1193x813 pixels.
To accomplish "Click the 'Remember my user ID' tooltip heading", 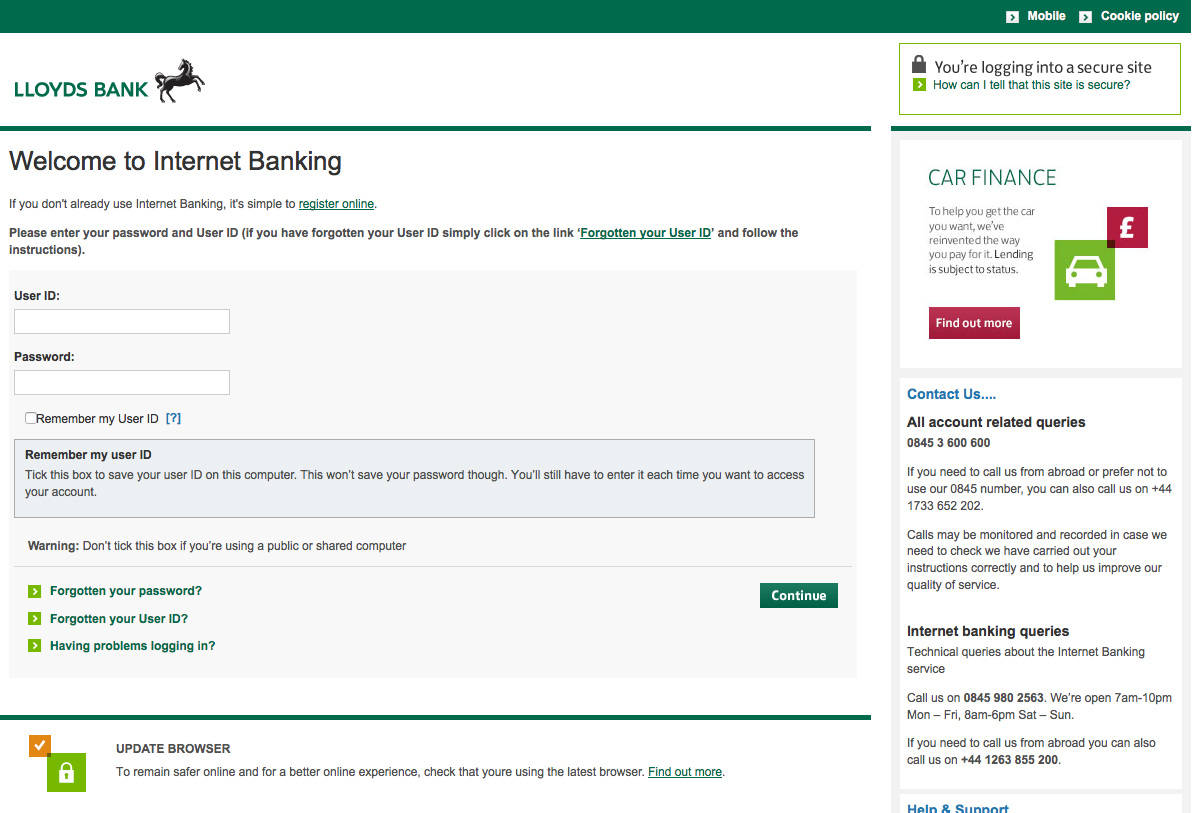I will click(x=88, y=455).
